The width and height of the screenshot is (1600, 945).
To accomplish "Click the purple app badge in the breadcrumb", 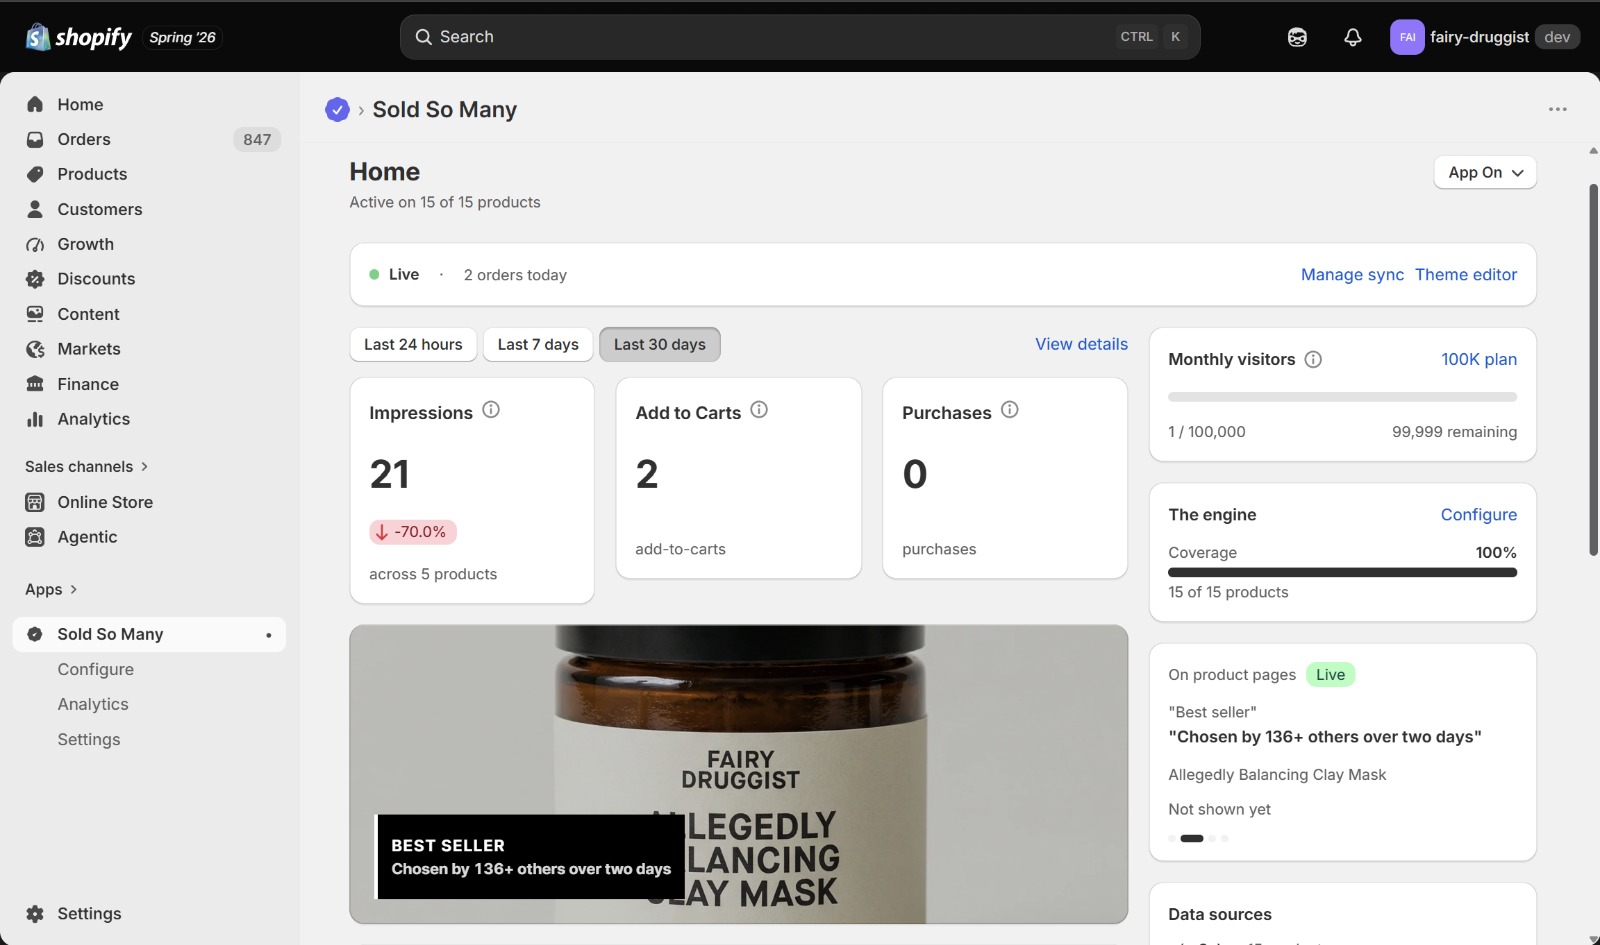I will click(337, 110).
